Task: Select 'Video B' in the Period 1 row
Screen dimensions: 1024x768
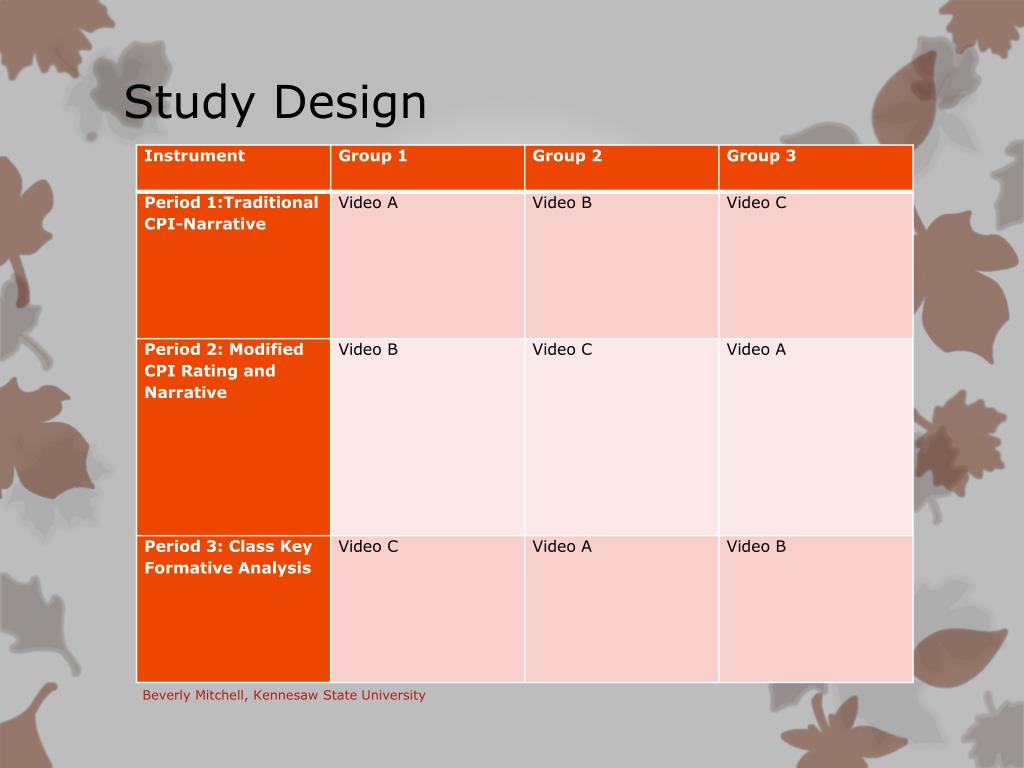Action: coord(562,202)
